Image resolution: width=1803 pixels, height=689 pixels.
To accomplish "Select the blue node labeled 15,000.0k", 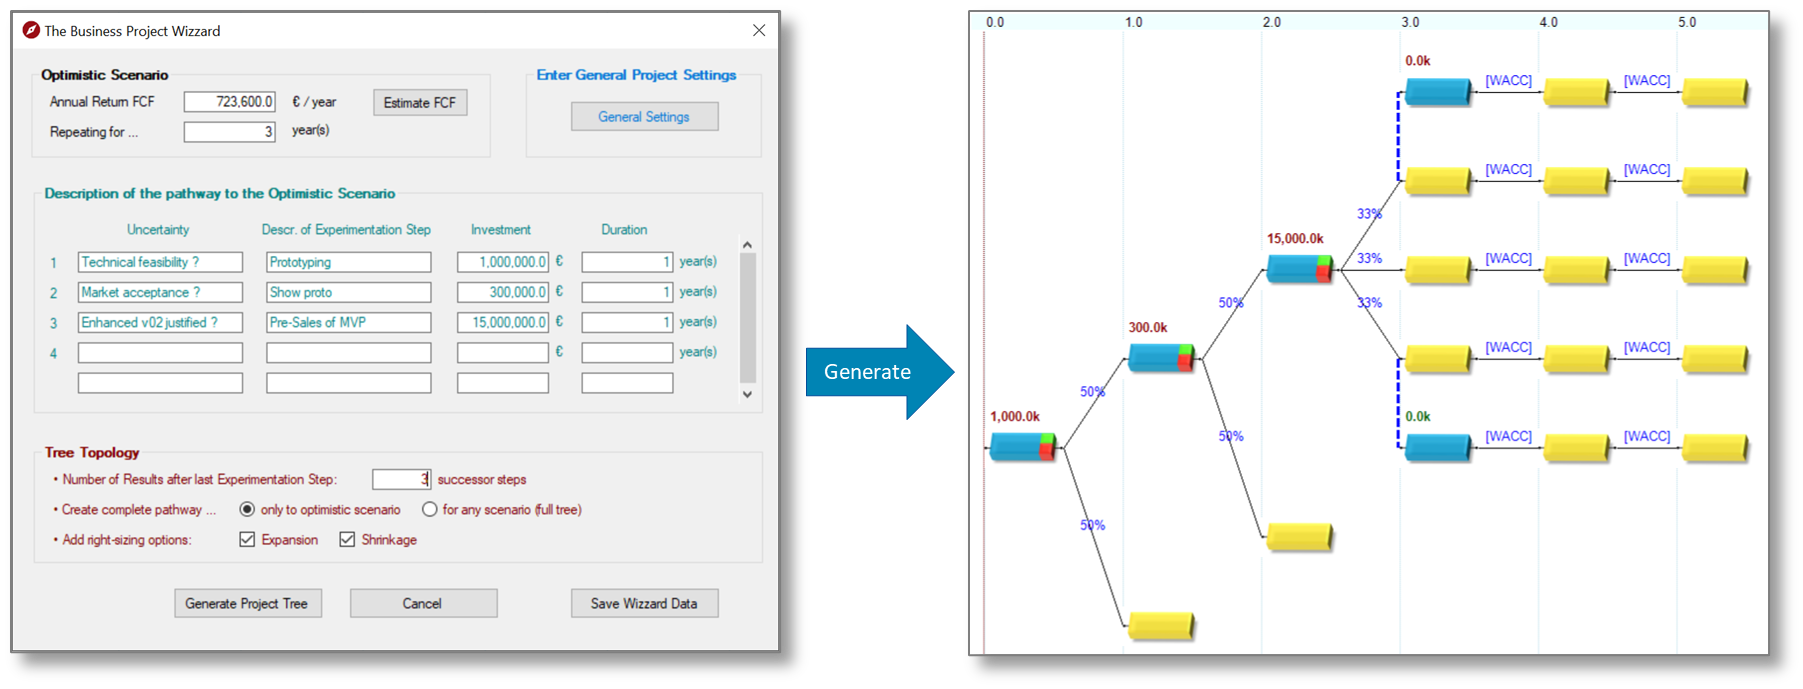I will (1298, 269).
